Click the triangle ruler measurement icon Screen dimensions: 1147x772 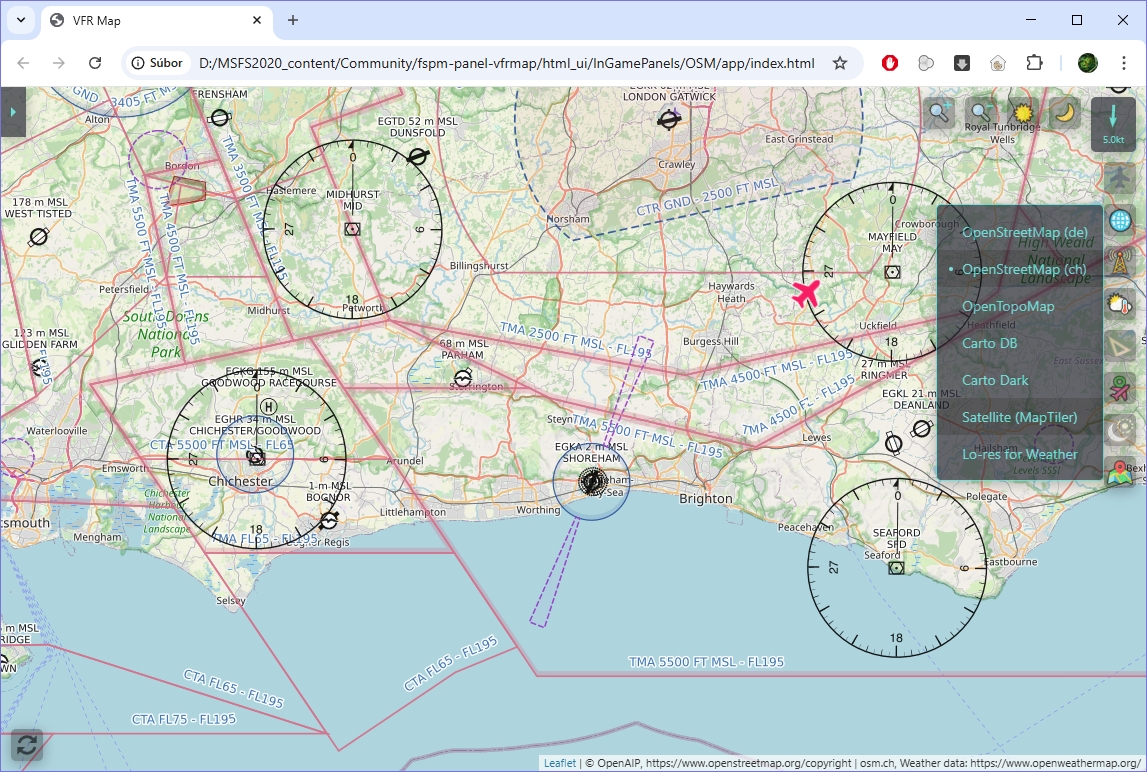pyautogui.click(x=1120, y=346)
